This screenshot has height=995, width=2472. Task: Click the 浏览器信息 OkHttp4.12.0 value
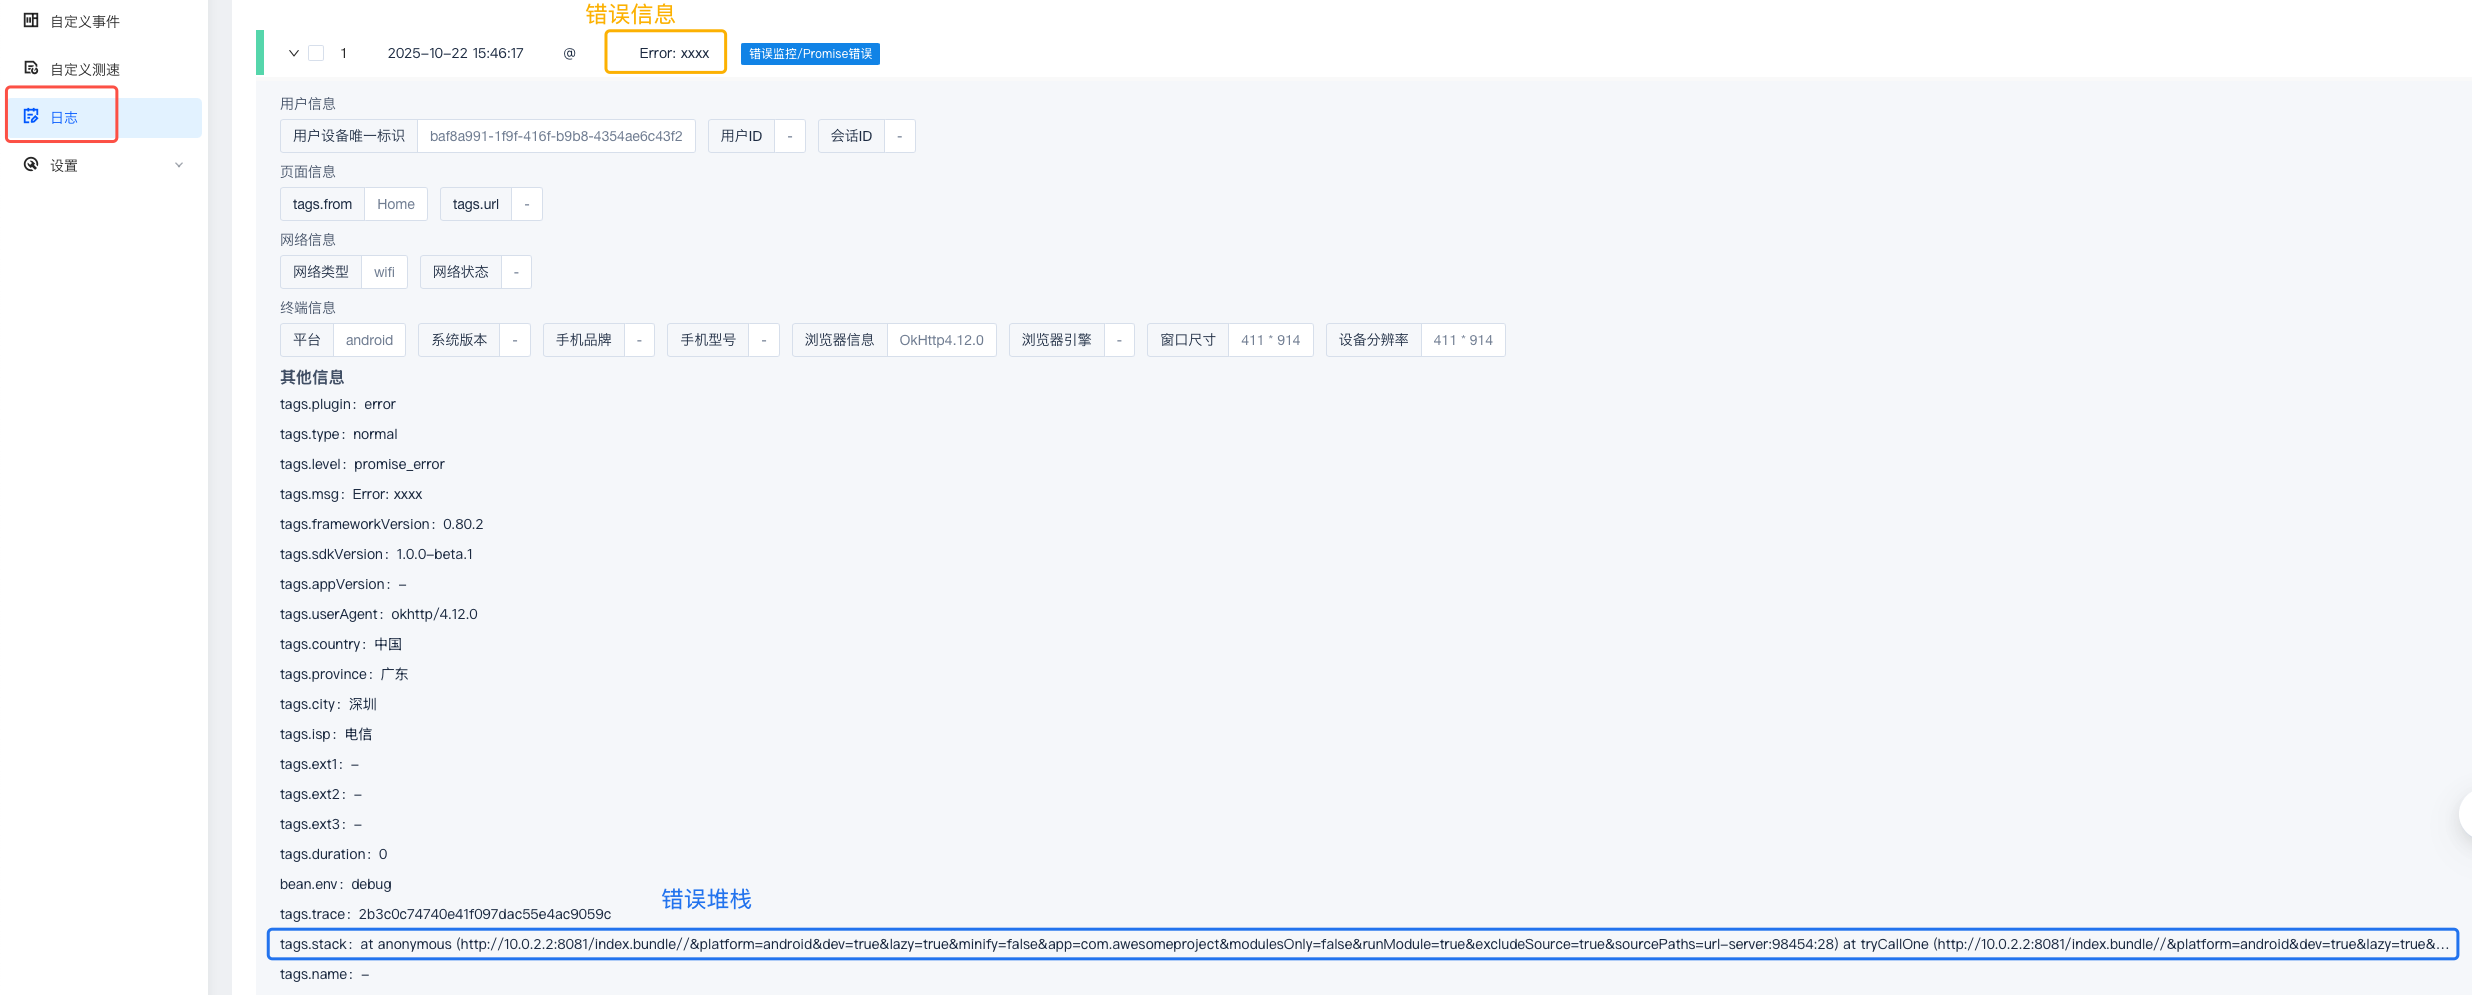tap(941, 340)
